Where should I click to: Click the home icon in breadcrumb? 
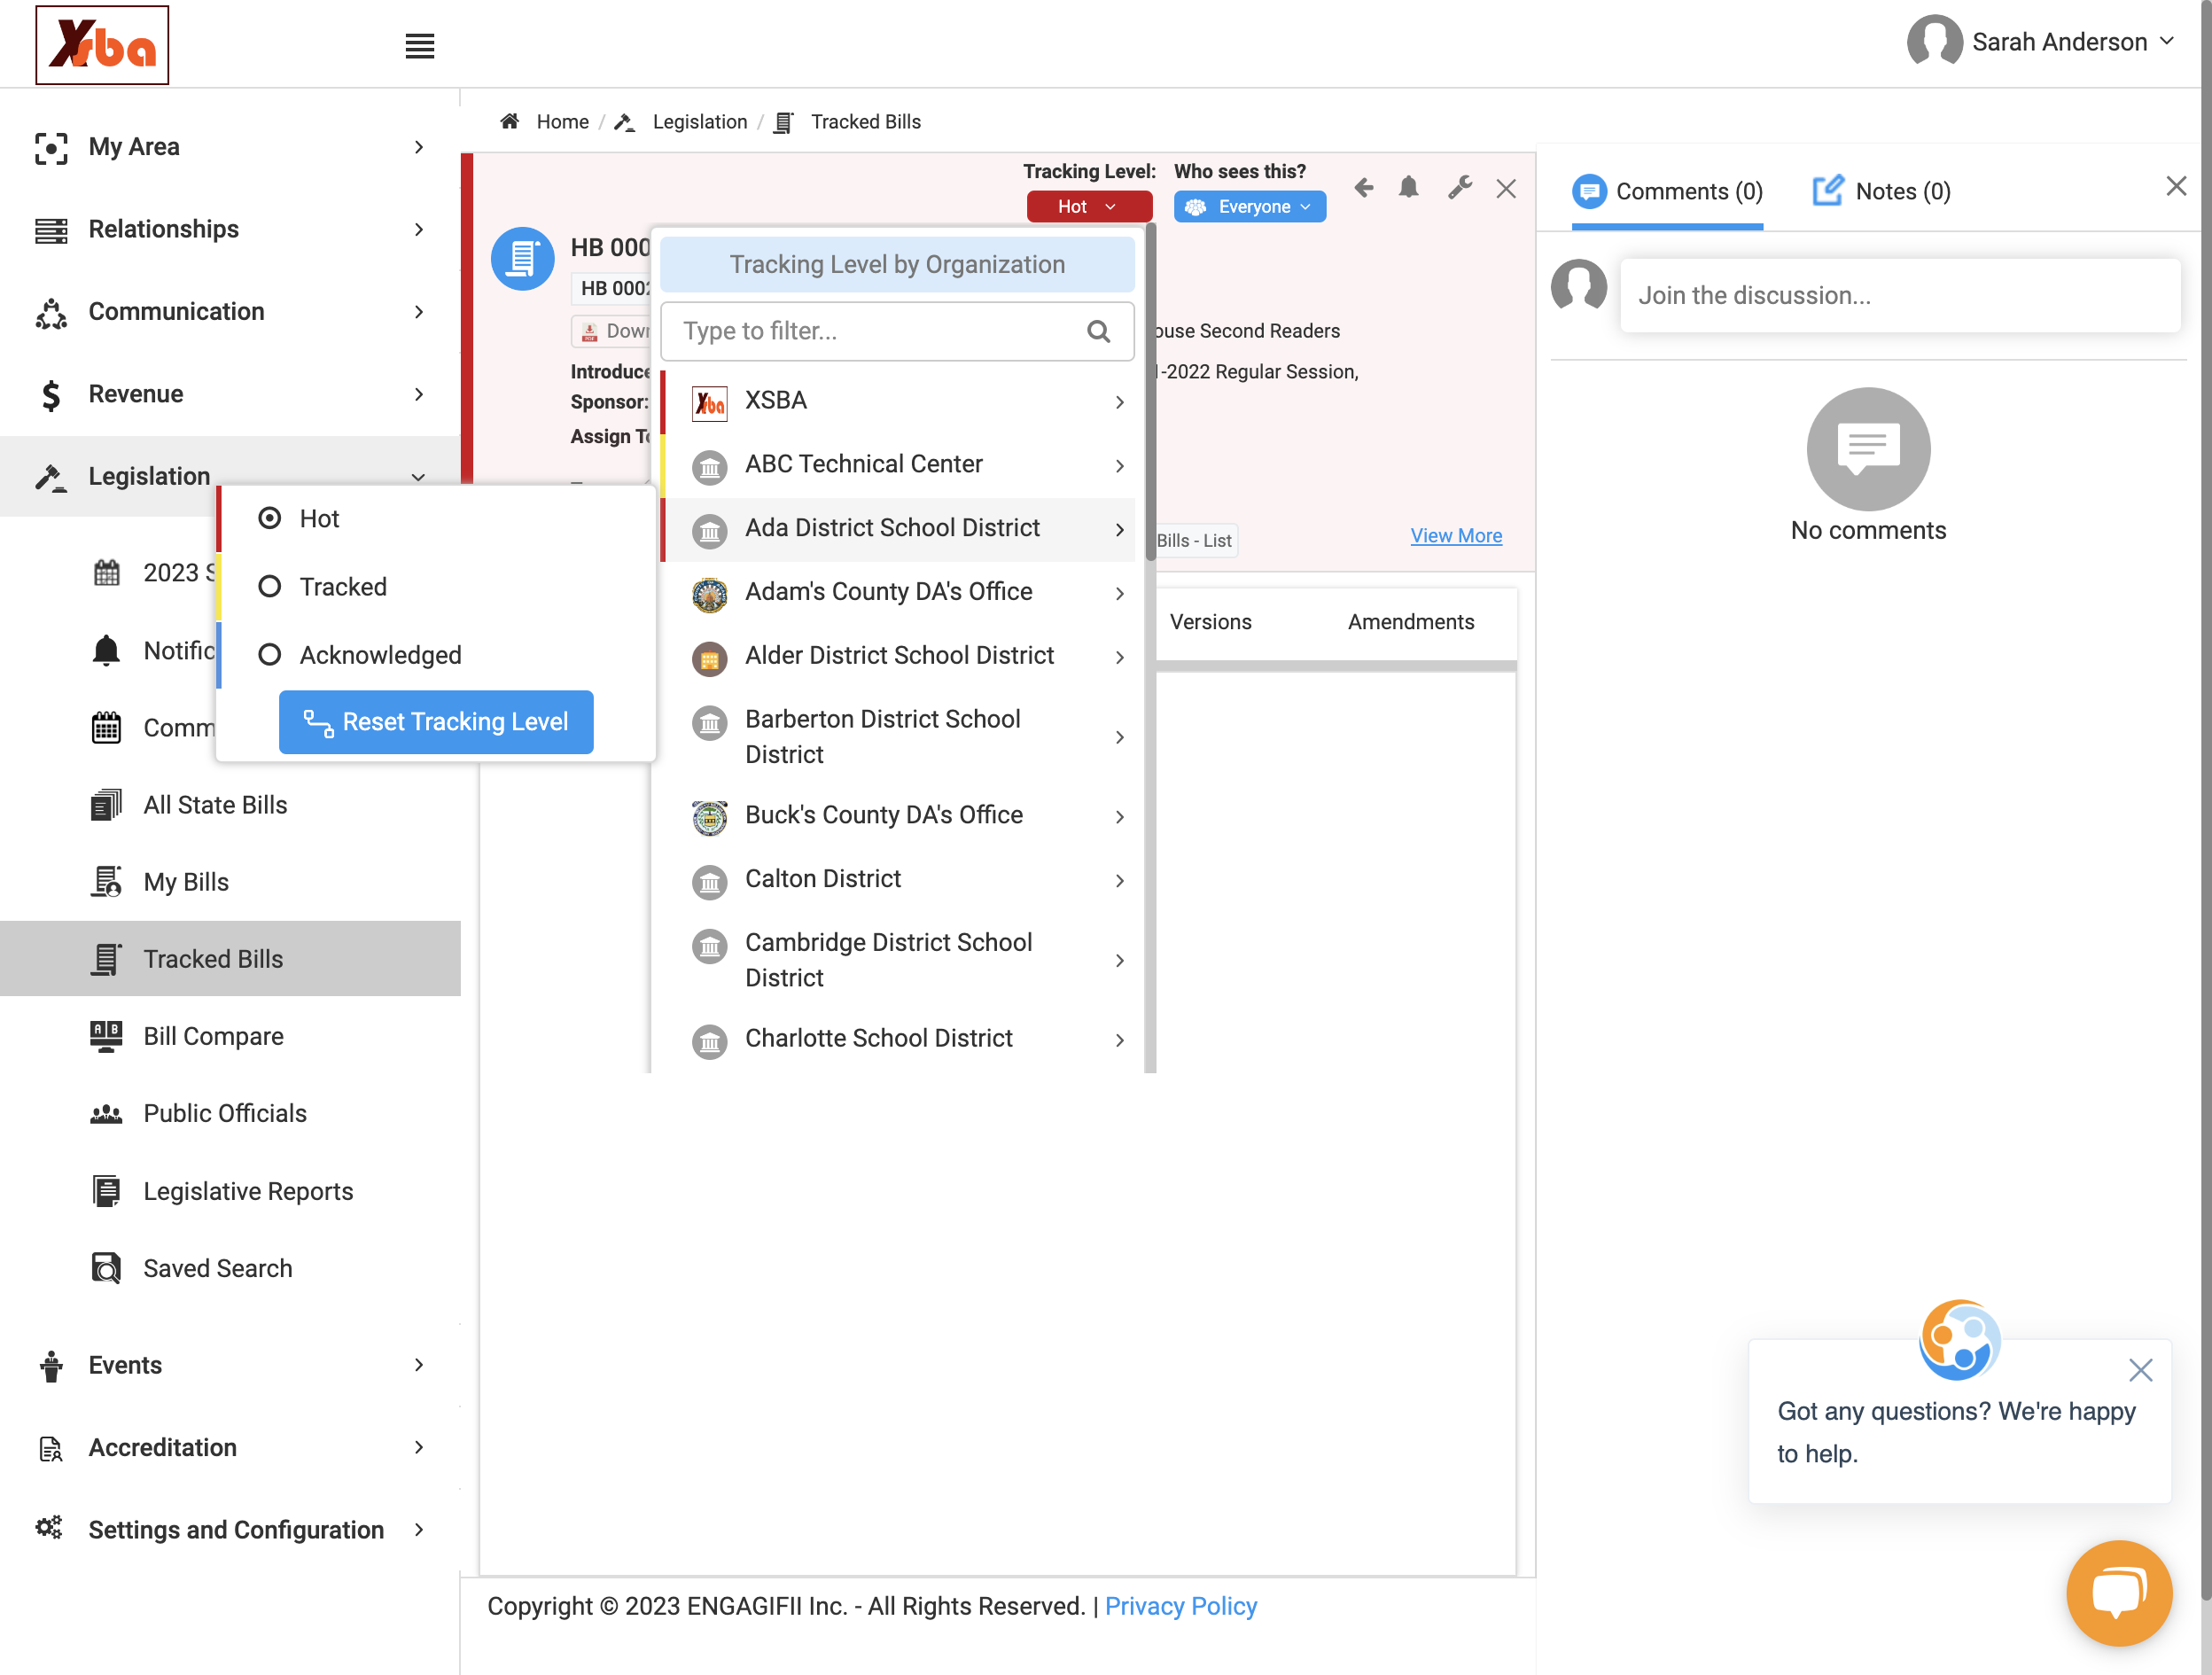(510, 121)
